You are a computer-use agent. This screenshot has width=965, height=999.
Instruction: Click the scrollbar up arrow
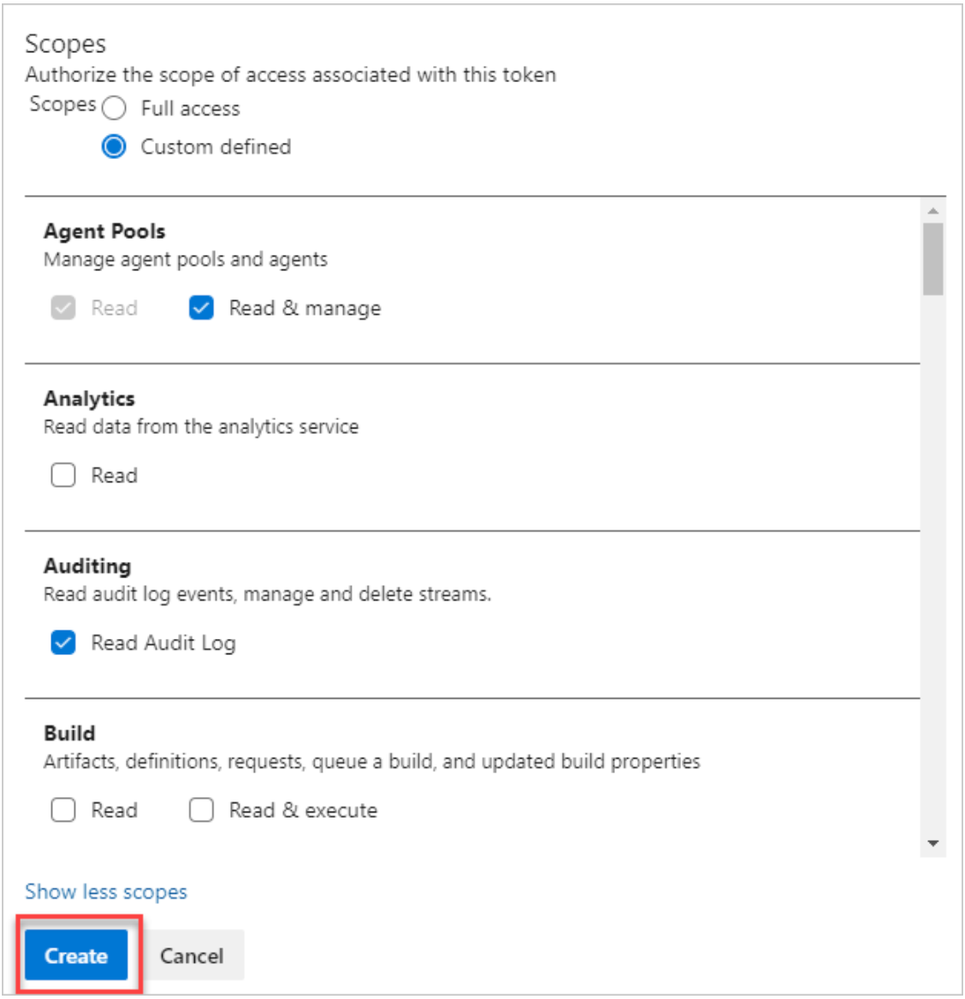(x=933, y=210)
